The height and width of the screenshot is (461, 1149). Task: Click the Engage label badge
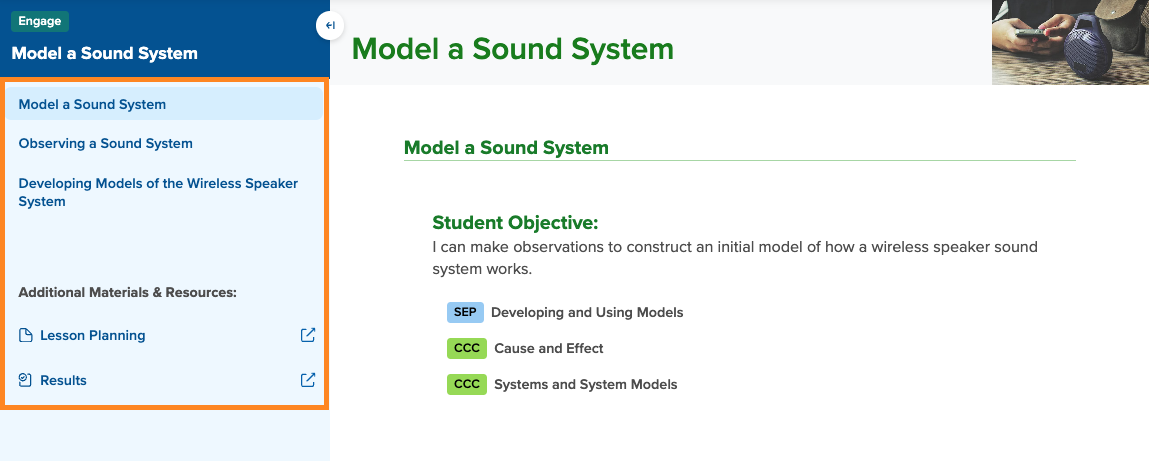[x=40, y=22]
